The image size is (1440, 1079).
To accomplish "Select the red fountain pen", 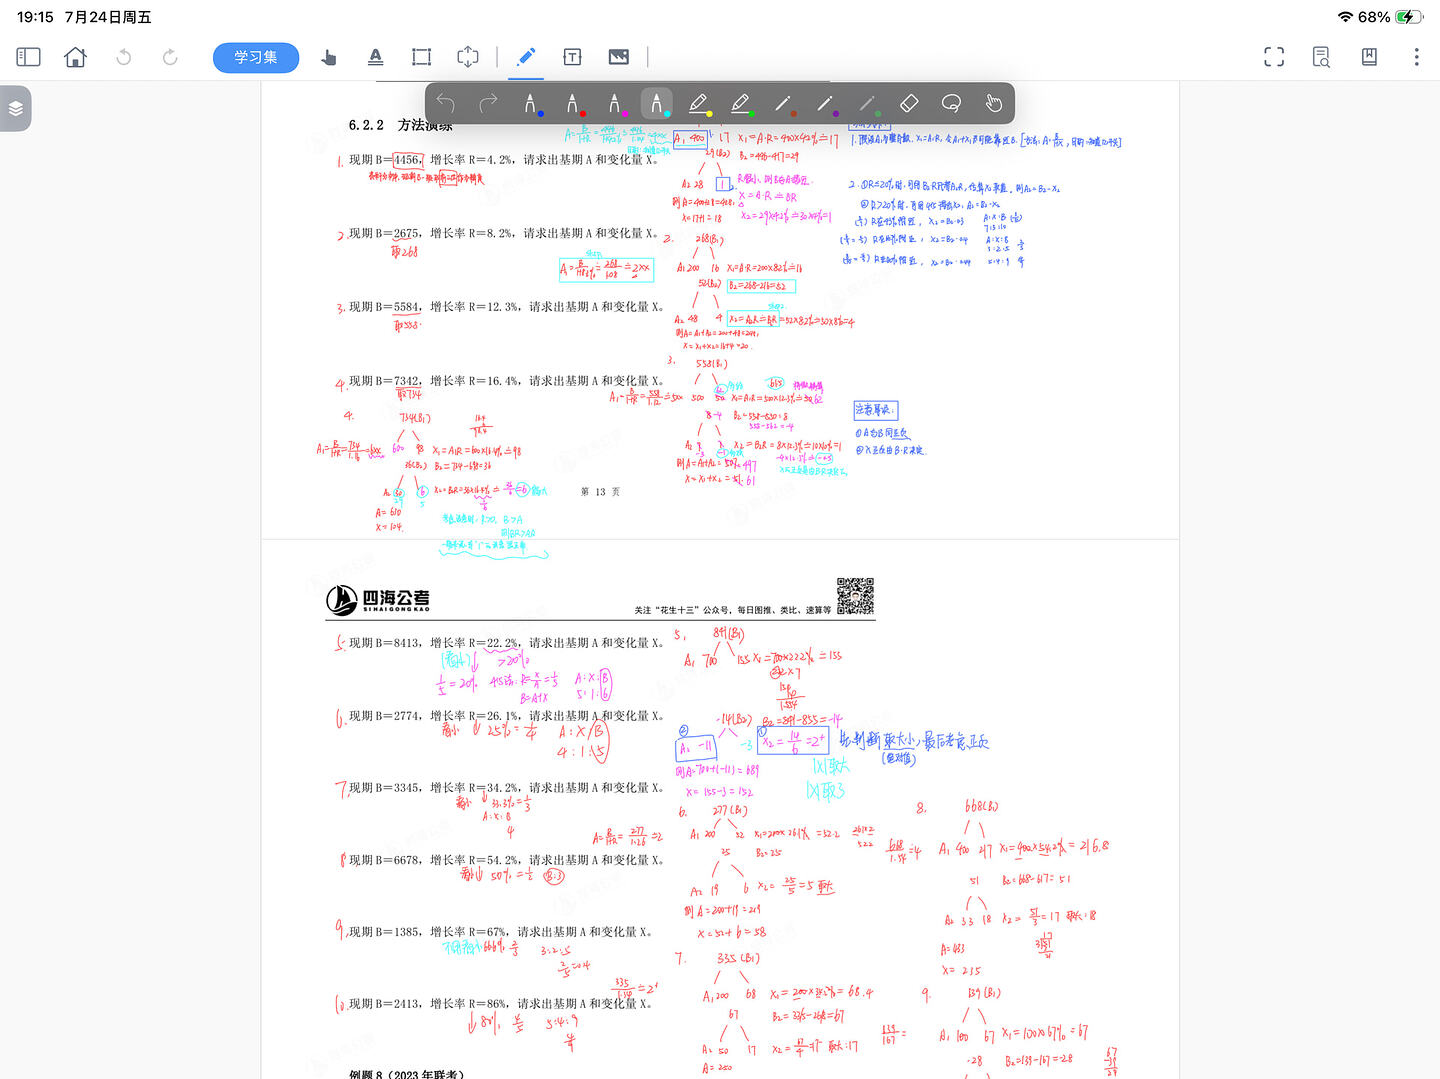I will (x=573, y=103).
